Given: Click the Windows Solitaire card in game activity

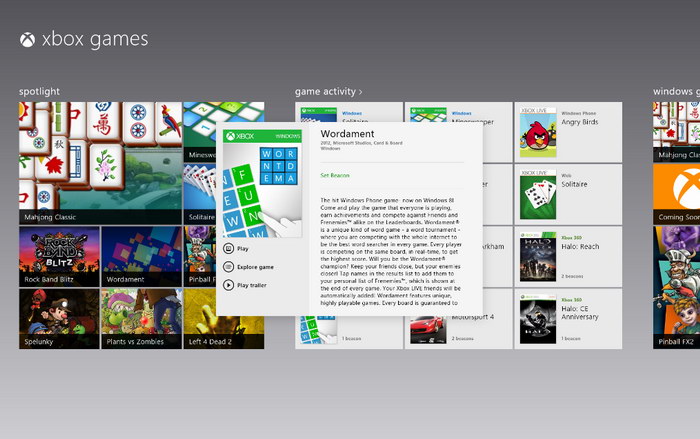Looking at the screenshot, I should 349,112.
